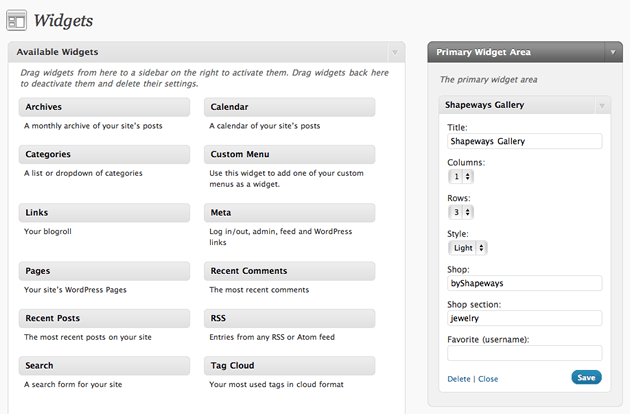Image resolution: width=630 pixels, height=414 pixels.
Task: Click 'The primary widget area' description
Action: tap(489, 80)
